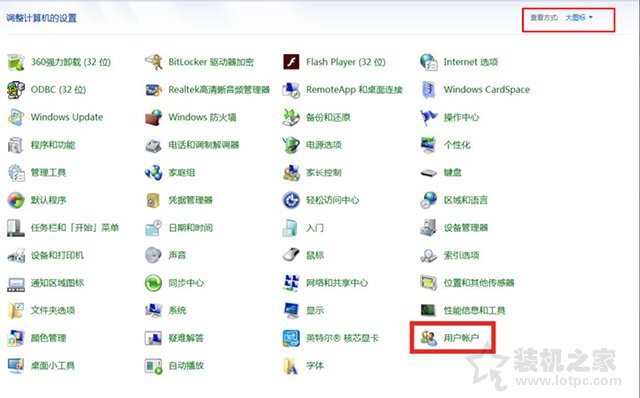Select the 默认程序 icon
This screenshot has width=640, height=398.
(16, 200)
